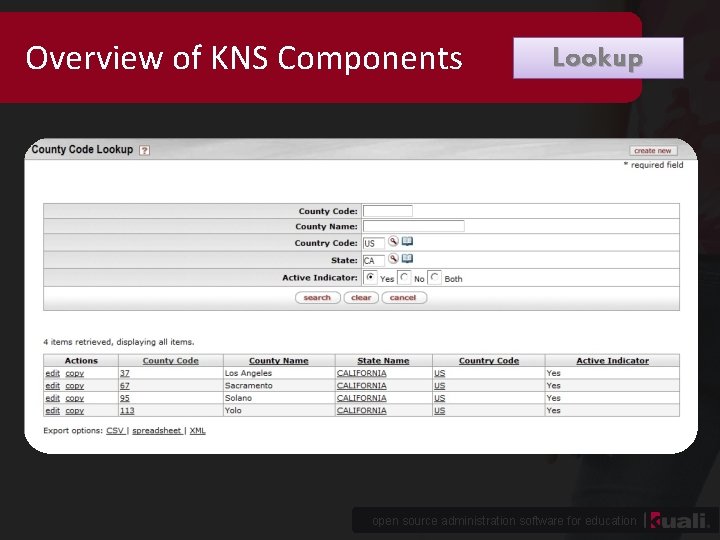Copy the Los Angeles county row

[x=74, y=373]
